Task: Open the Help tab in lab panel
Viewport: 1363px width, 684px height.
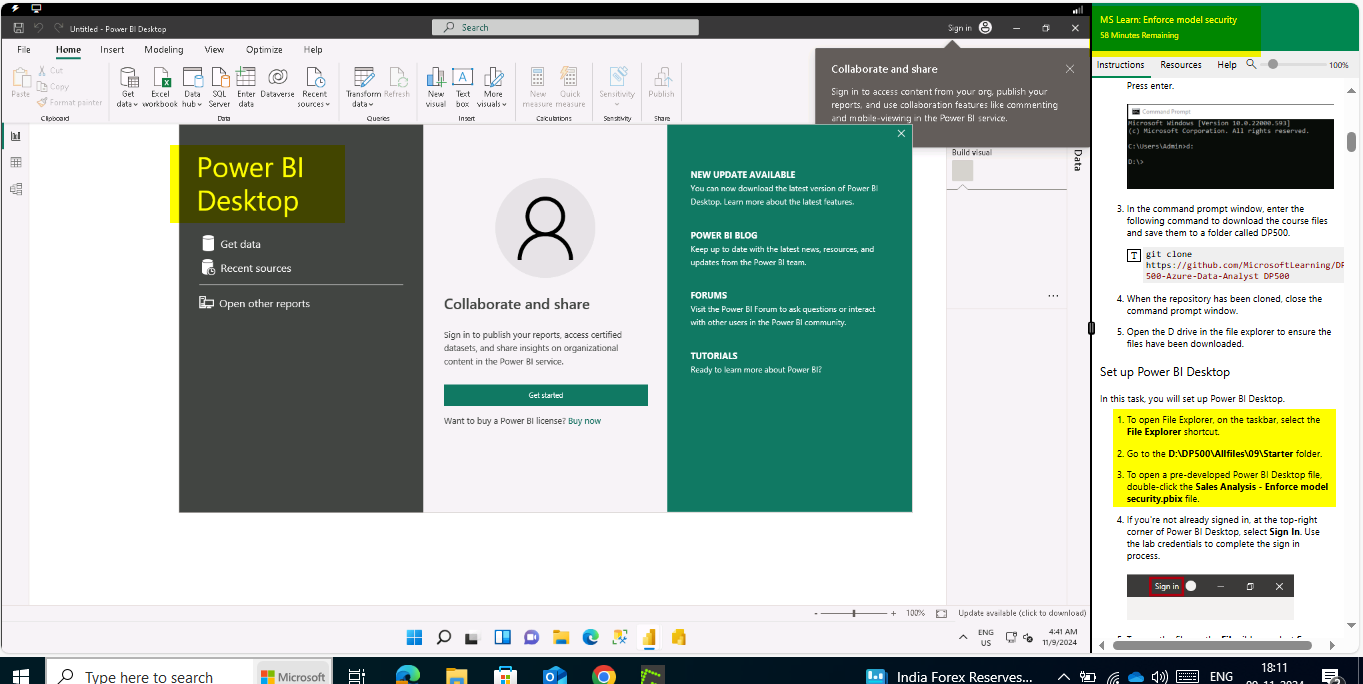Action: click(1227, 64)
